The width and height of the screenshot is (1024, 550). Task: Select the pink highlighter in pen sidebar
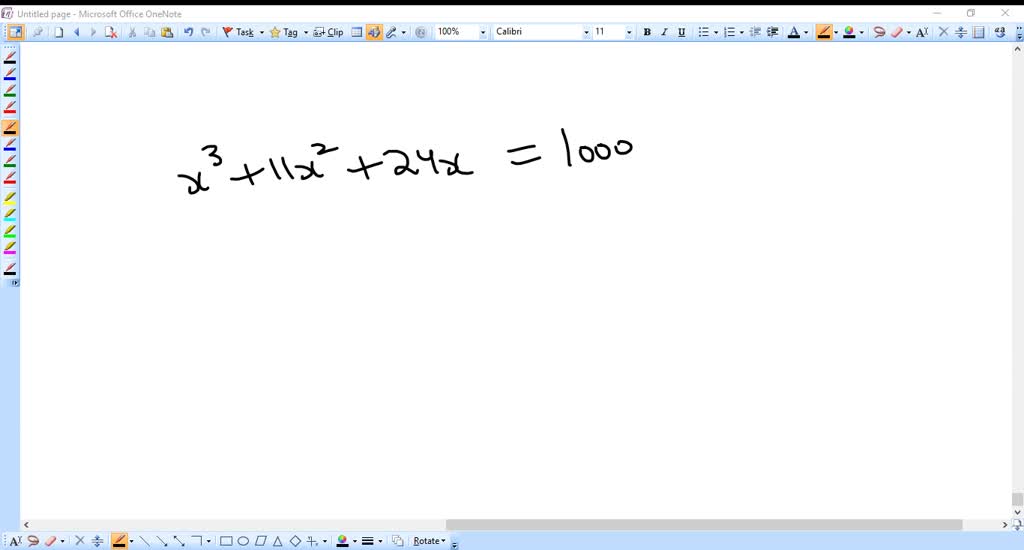click(10, 248)
